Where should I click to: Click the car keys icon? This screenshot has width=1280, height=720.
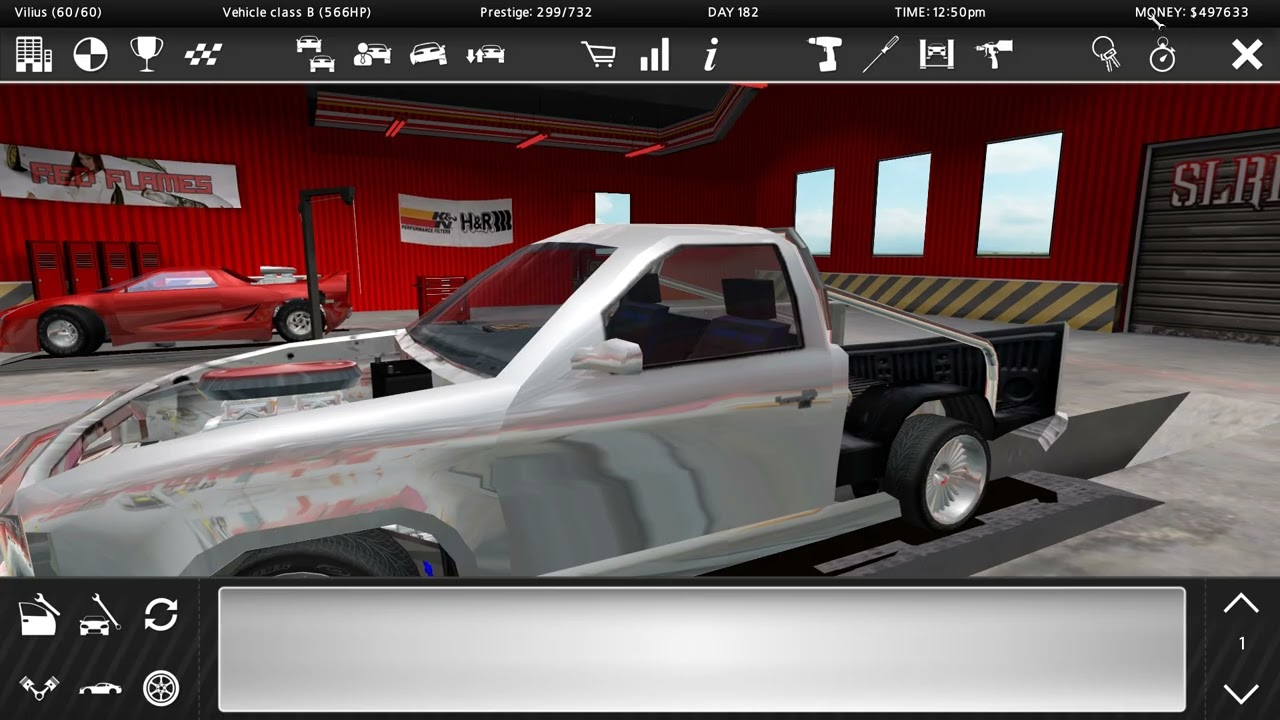pyautogui.click(x=1106, y=54)
